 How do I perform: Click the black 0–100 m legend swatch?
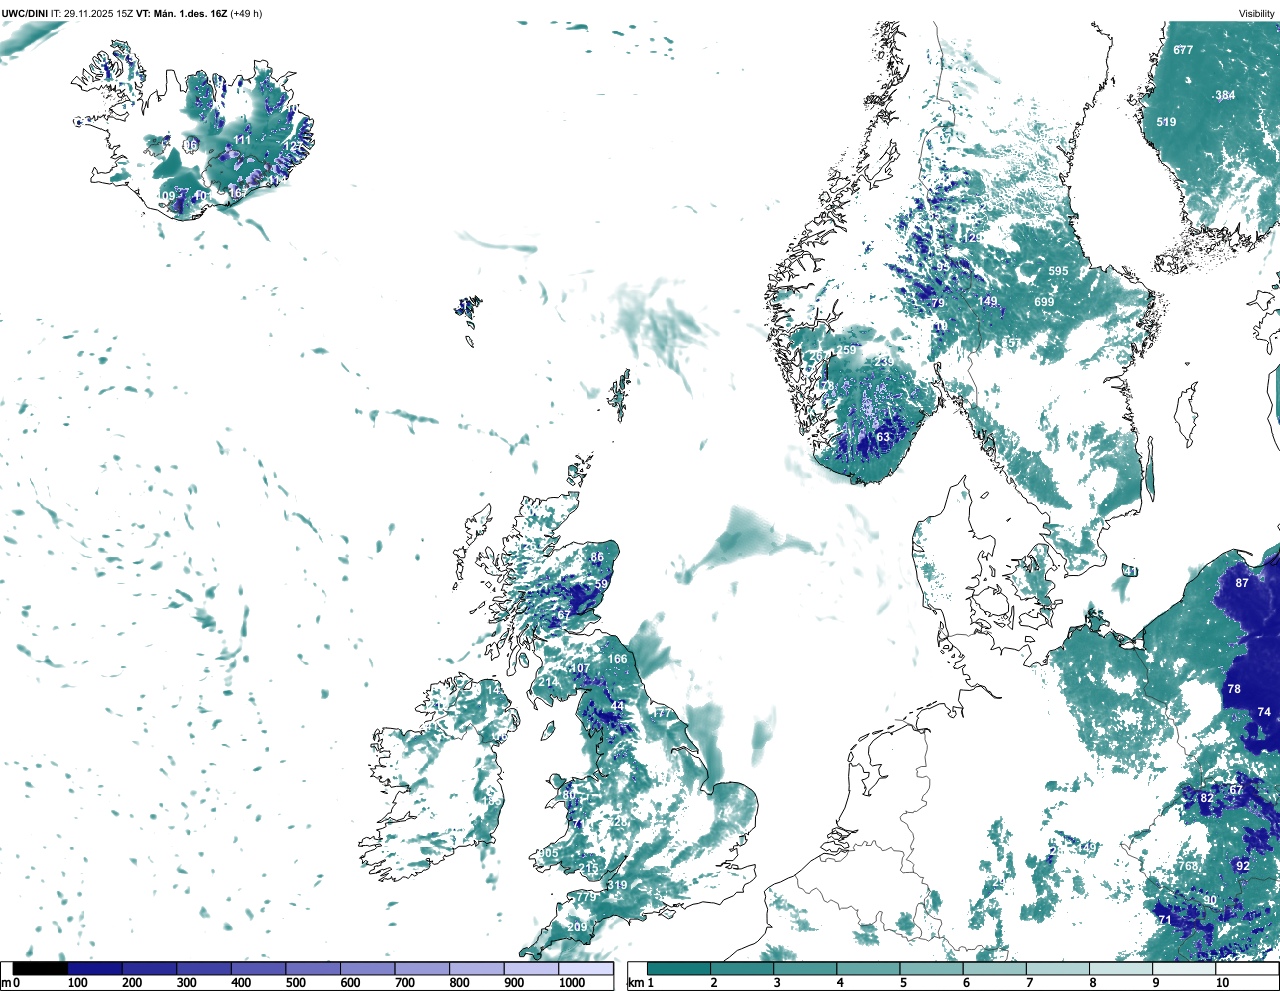click(x=40, y=968)
